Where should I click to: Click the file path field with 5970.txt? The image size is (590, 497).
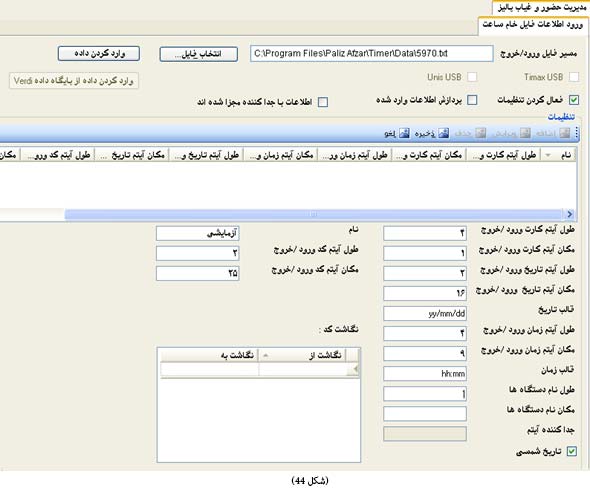click(371, 53)
